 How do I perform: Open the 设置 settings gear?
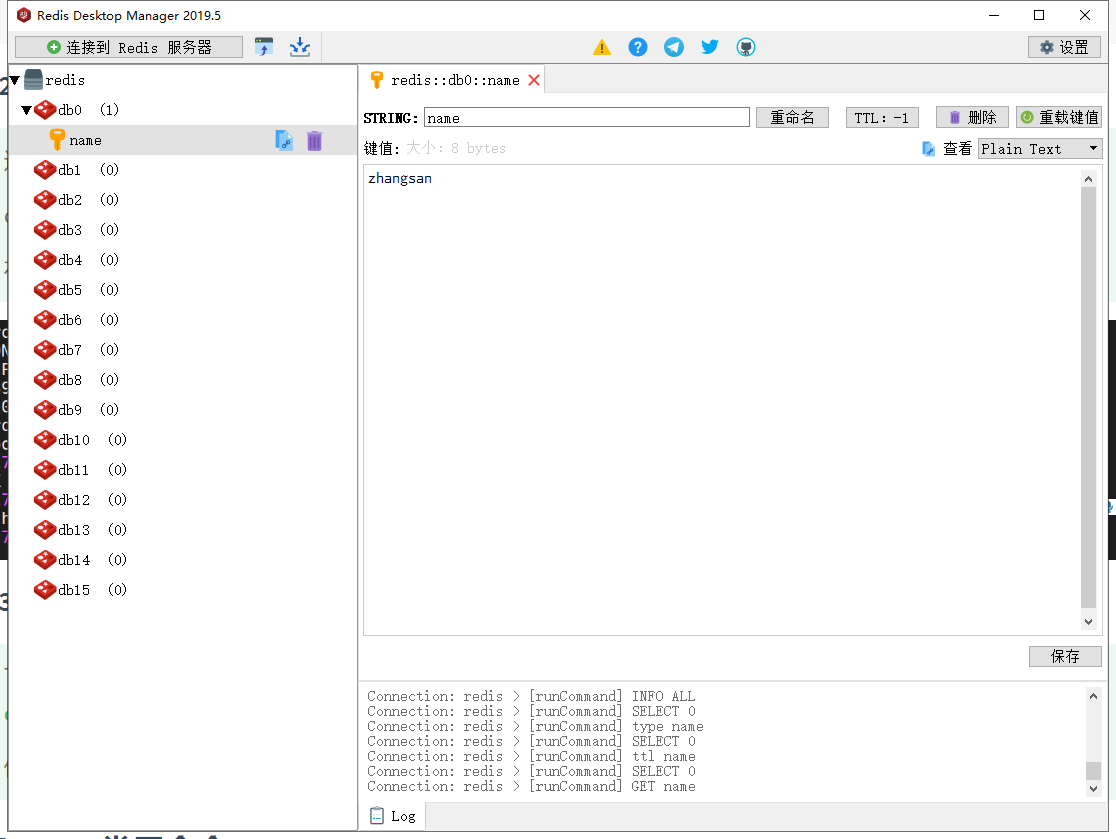click(1063, 46)
